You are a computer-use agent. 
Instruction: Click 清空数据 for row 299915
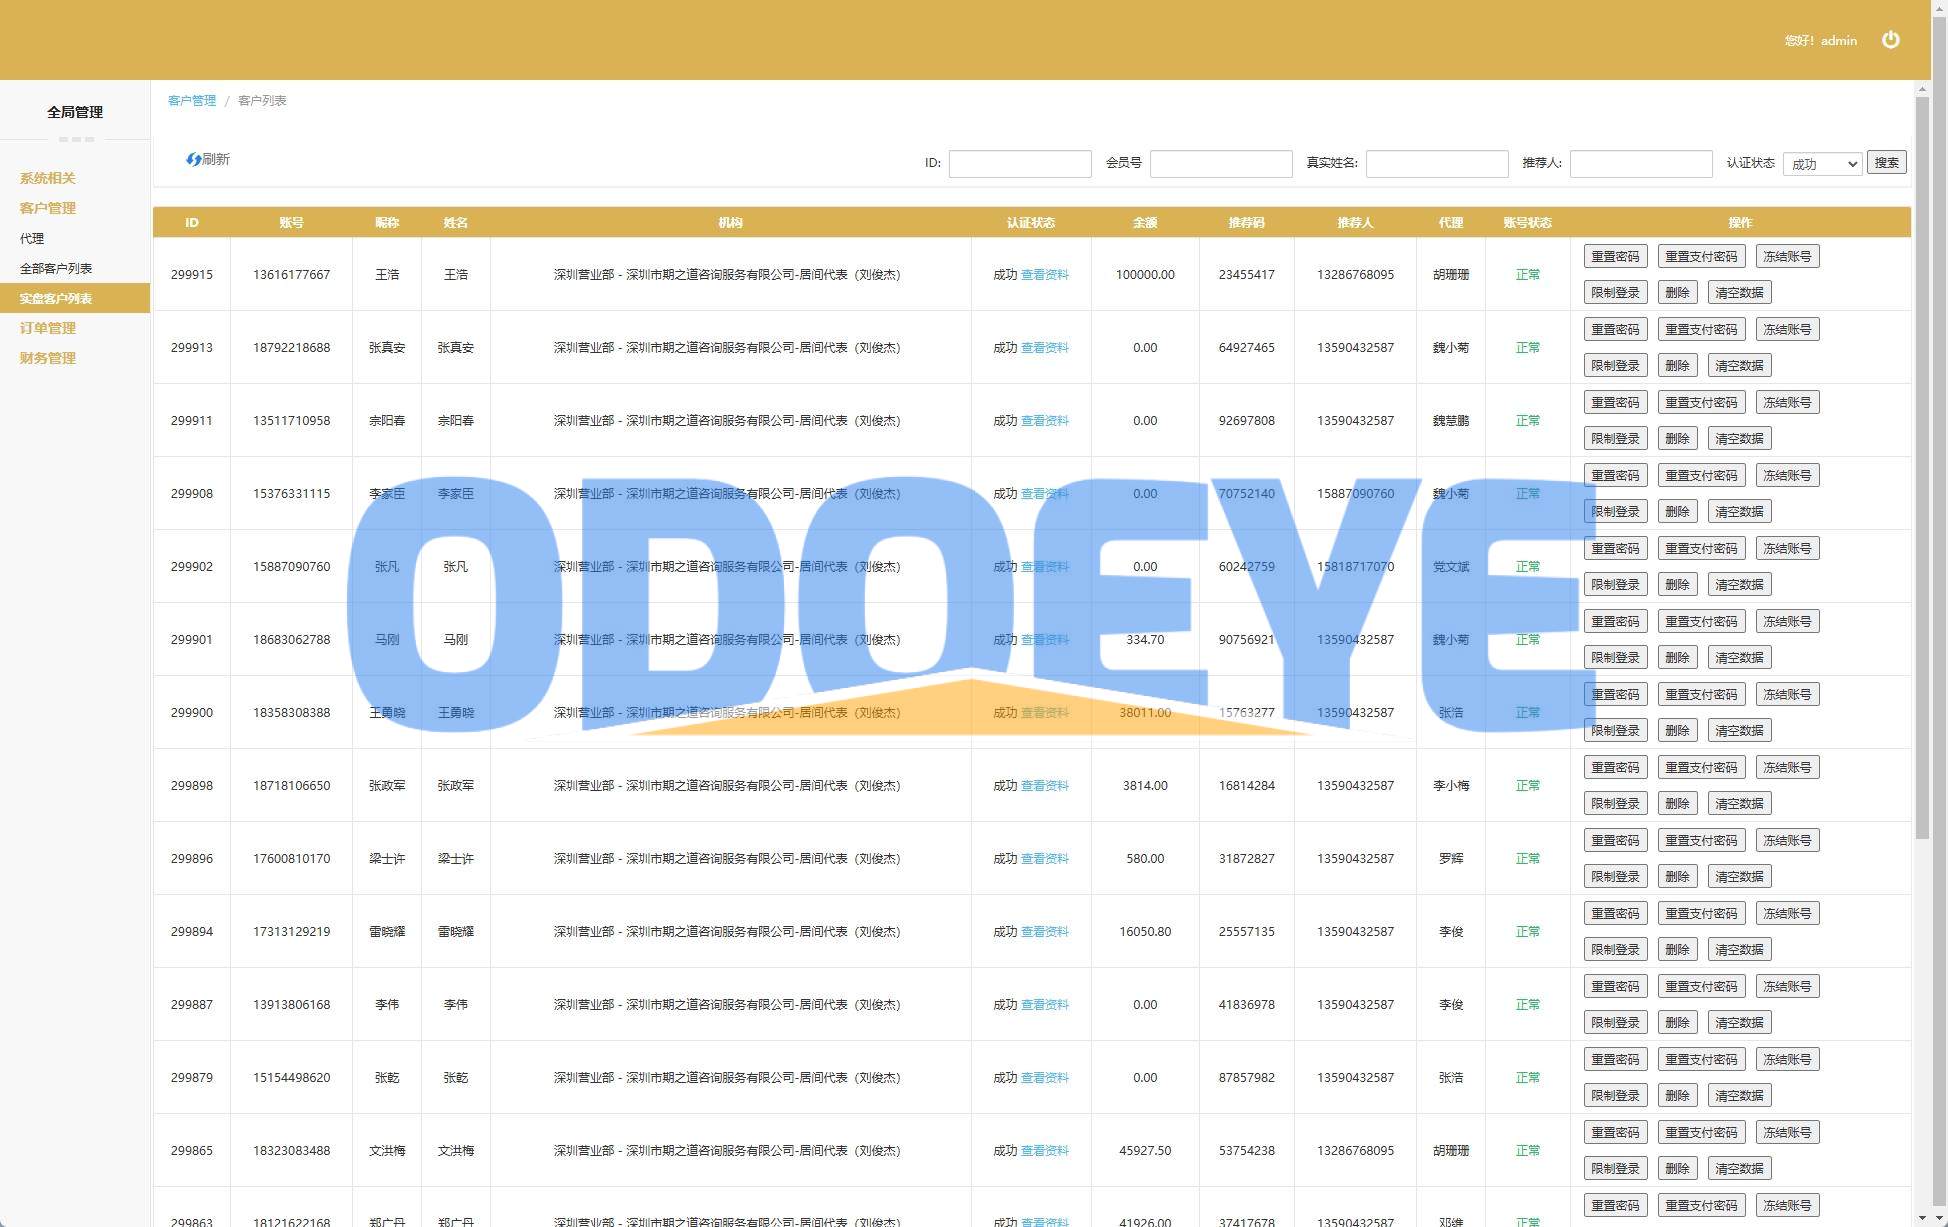[x=1739, y=292]
